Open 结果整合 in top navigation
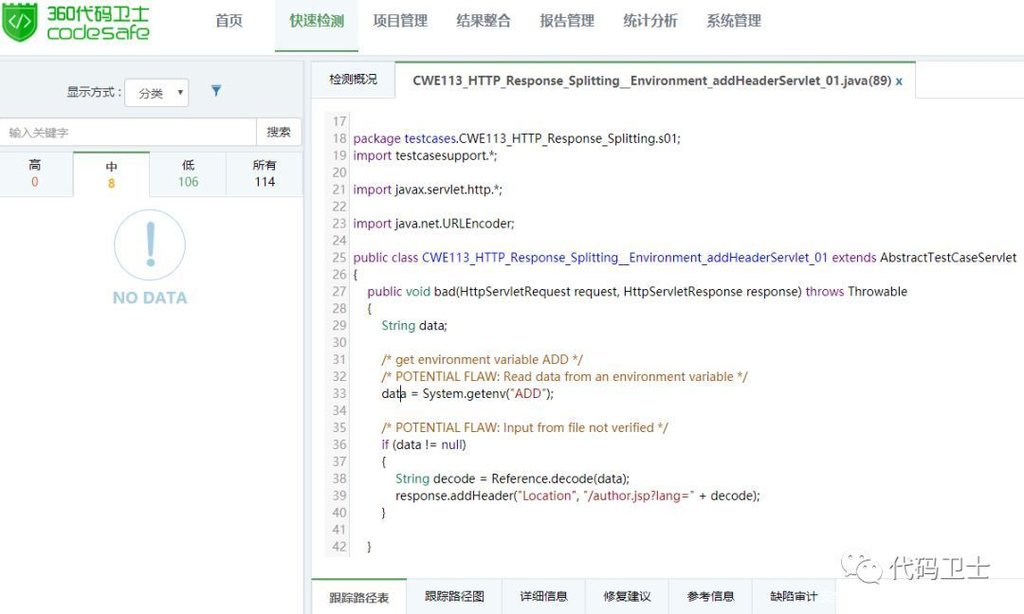 coord(483,21)
